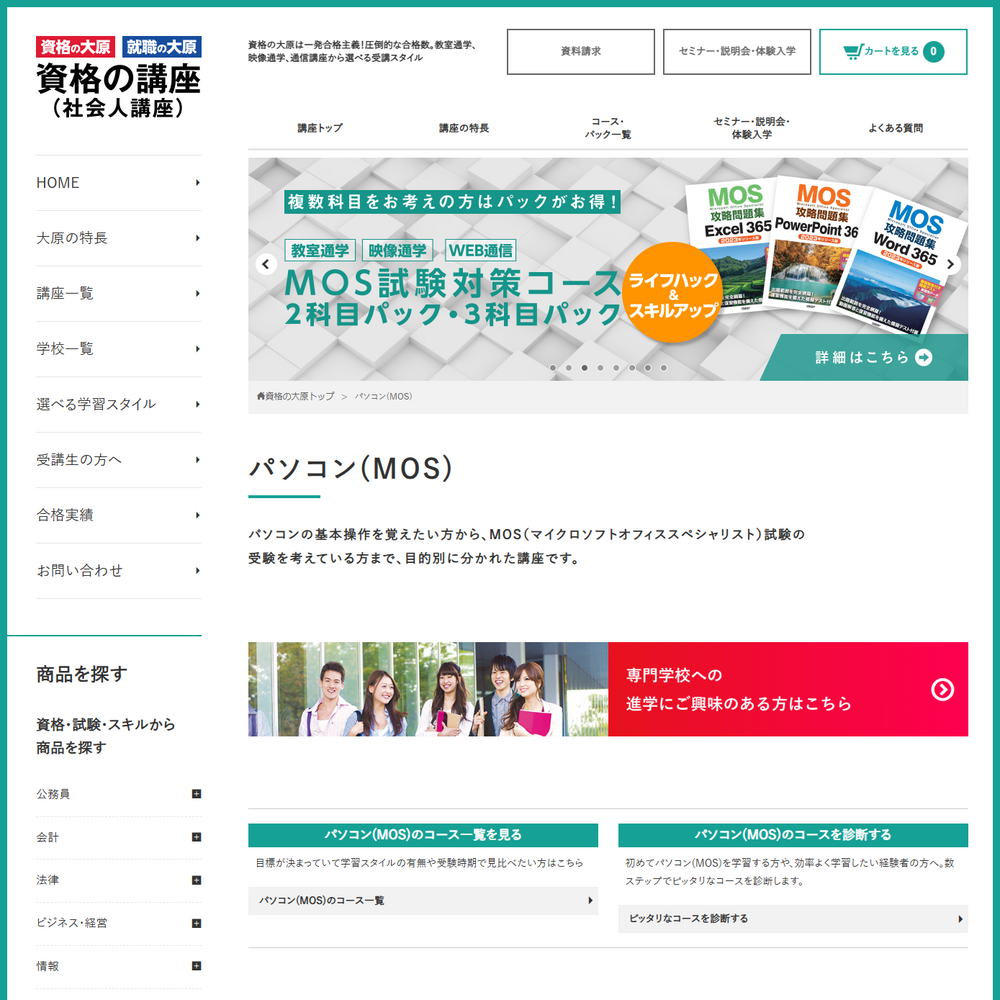
Task: Open the 講座トップ navigation tab
Action: pyautogui.click(x=320, y=128)
